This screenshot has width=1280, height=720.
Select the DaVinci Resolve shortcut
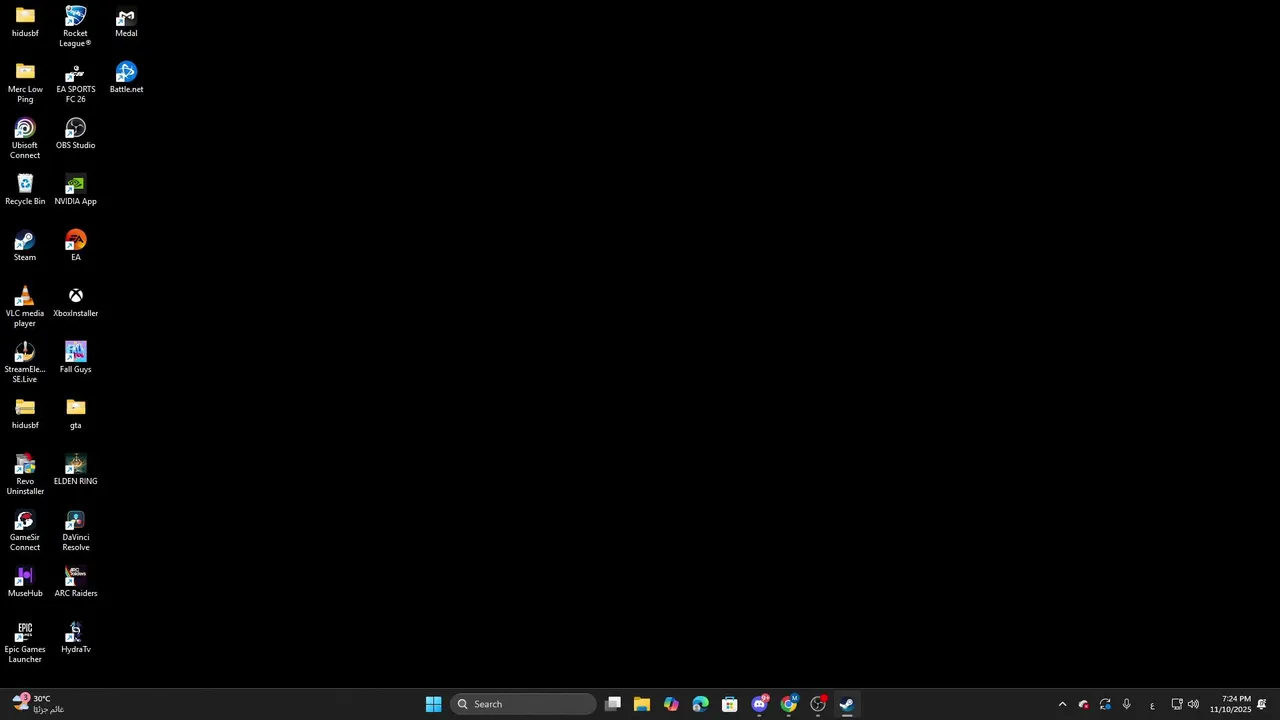pos(75,530)
